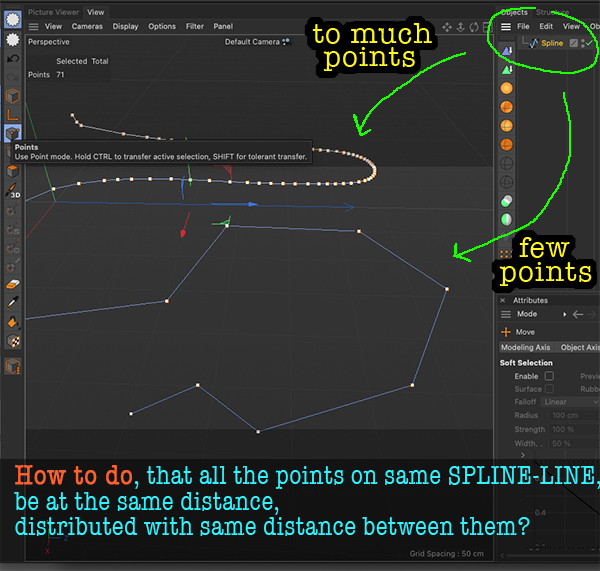Activate the L-shaped axis mode icon
The width and height of the screenshot is (600, 571).
click(13, 115)
